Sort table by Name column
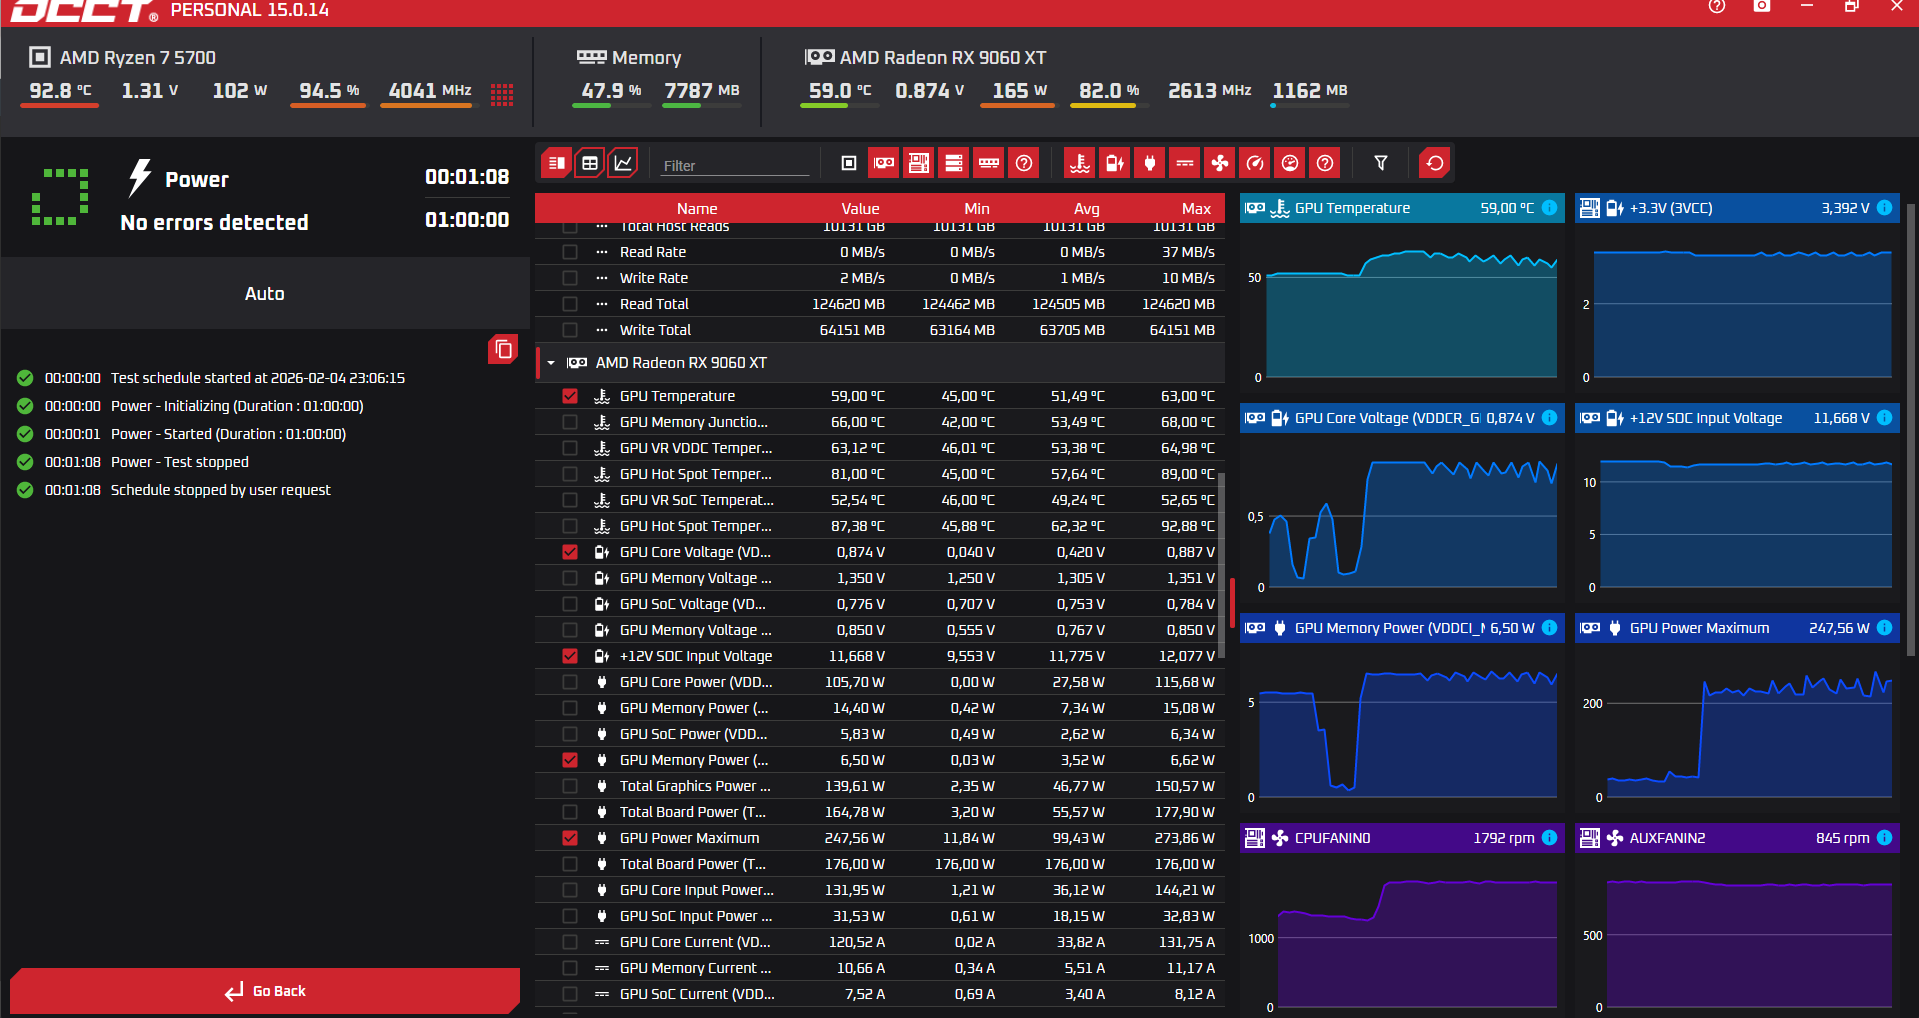 click(x=697, y=208)
